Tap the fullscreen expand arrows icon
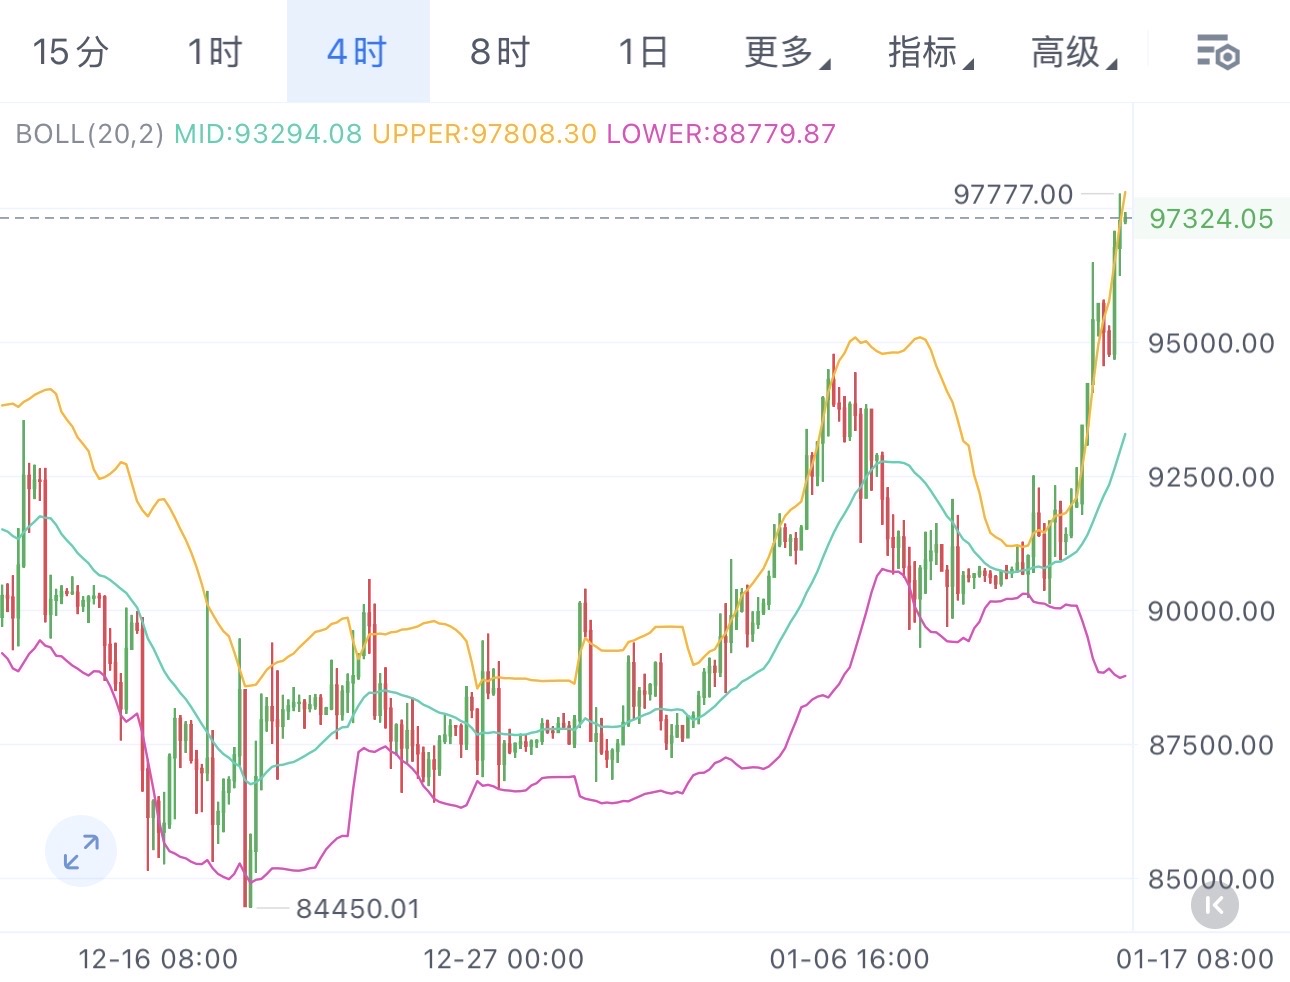The height and width of the screenshot is (982, 1290). click(x=81, y=851)
